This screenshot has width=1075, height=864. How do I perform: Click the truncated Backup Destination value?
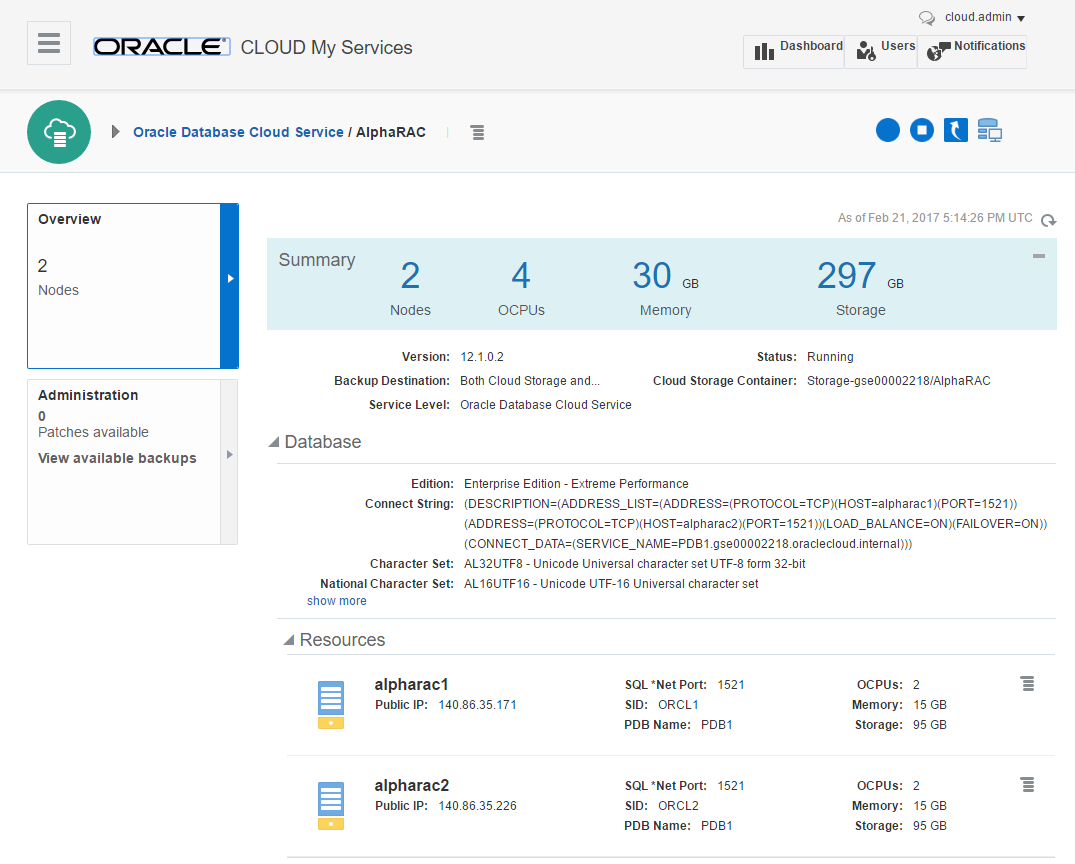530,381
